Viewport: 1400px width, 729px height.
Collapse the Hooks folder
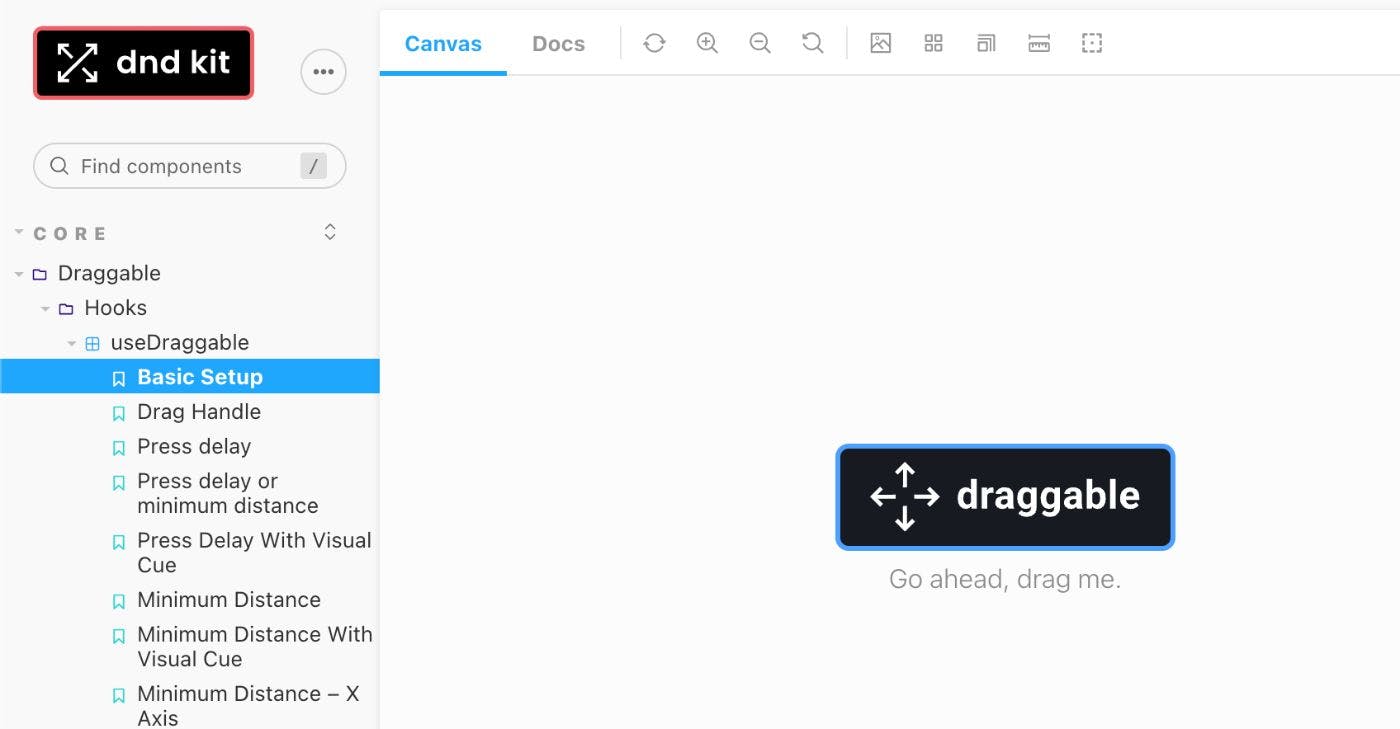(115, 308)
